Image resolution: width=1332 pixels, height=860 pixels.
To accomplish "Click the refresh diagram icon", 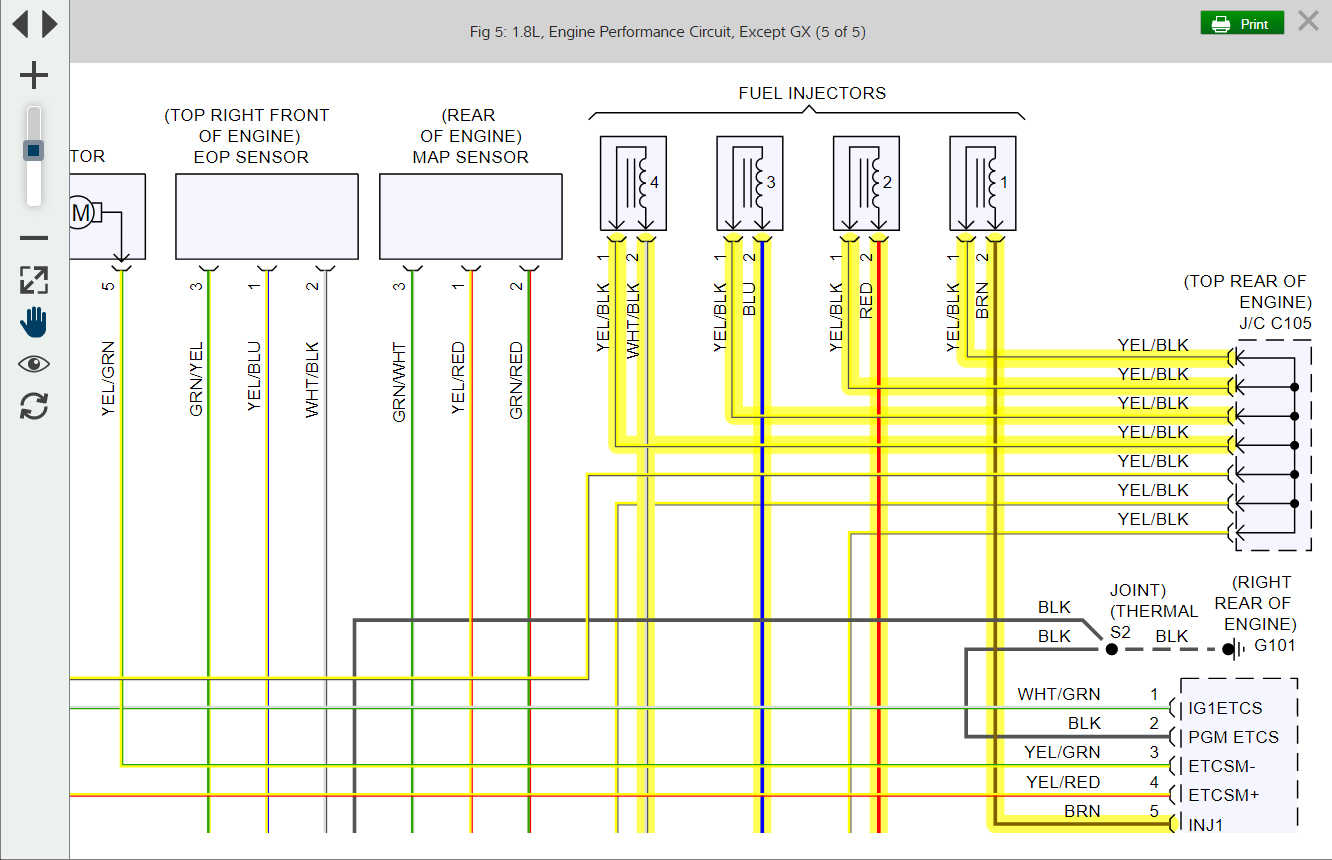I will point(33,406).
